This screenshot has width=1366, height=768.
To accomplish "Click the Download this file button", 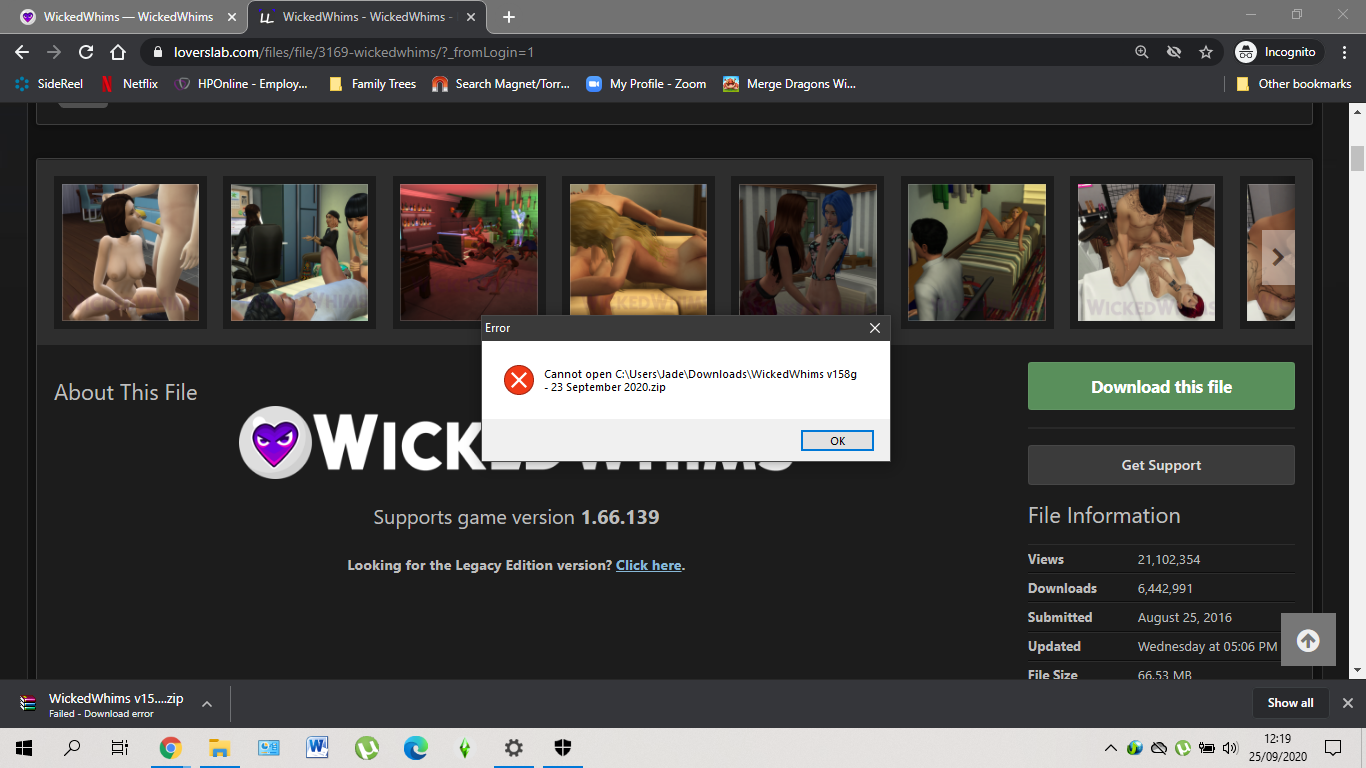I will click(1161, 387).
